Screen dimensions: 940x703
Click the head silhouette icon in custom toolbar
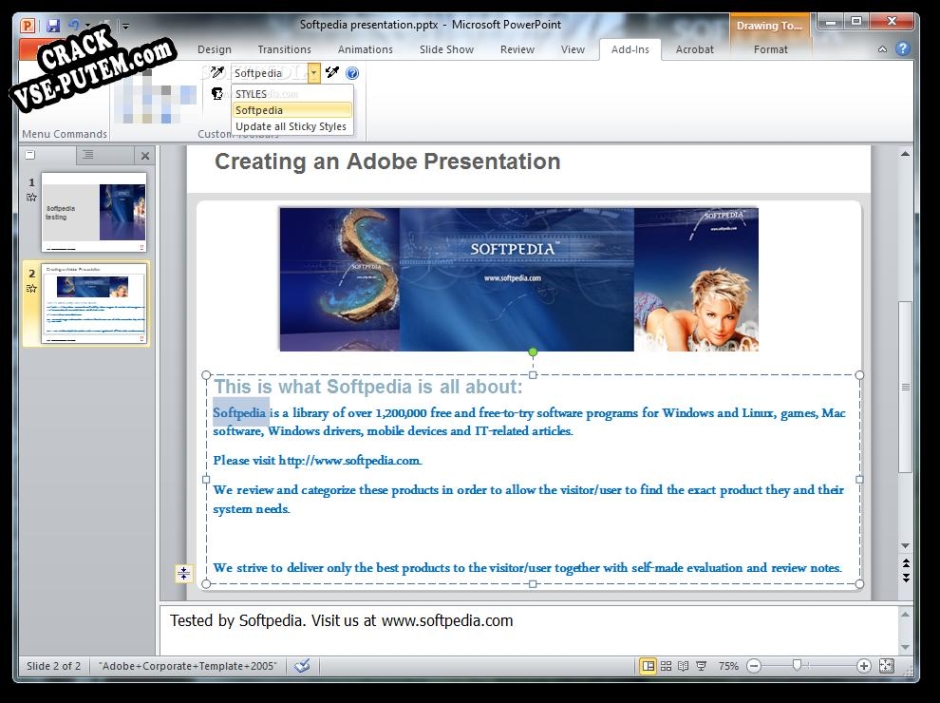coord(217,93)
